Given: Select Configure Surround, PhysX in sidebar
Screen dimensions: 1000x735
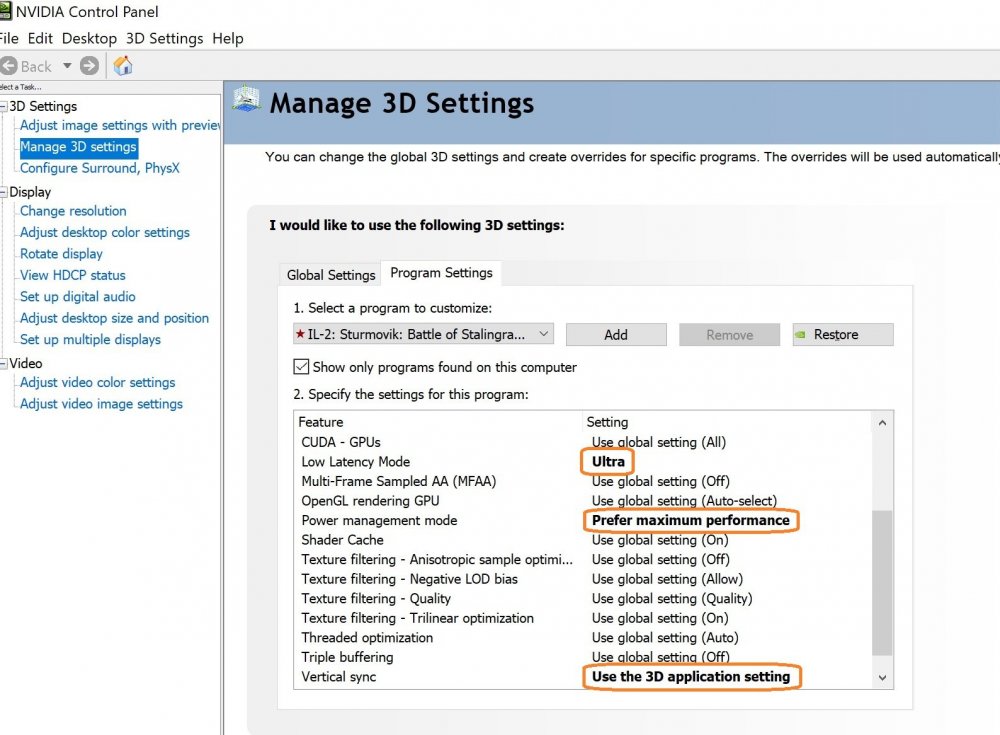Looking at the screenshot, I should click(99, 168).
